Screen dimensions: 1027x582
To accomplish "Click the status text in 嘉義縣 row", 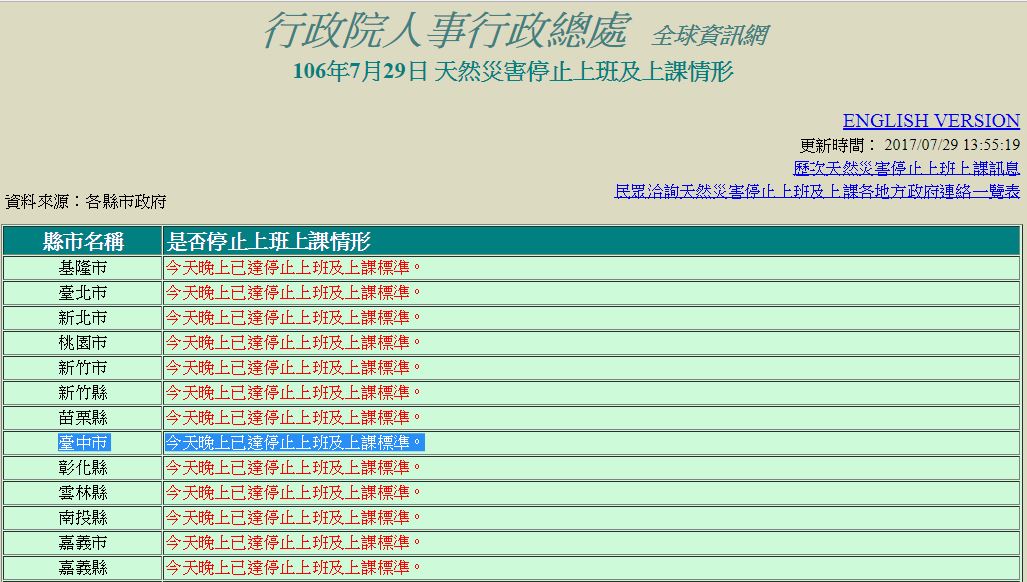I will 293,567.
